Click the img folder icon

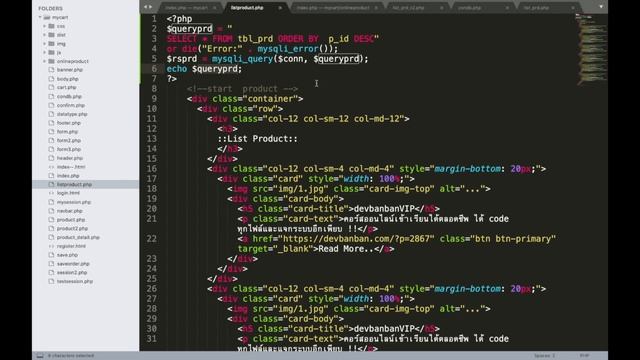point(51,44)
